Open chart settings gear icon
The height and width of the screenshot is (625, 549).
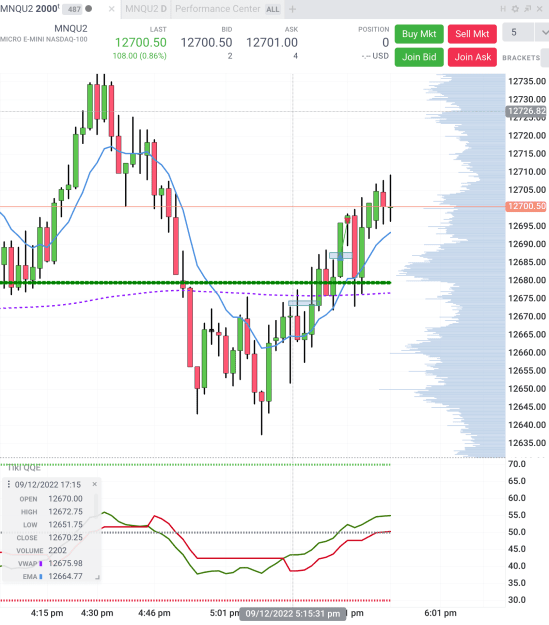coord(515,9)
